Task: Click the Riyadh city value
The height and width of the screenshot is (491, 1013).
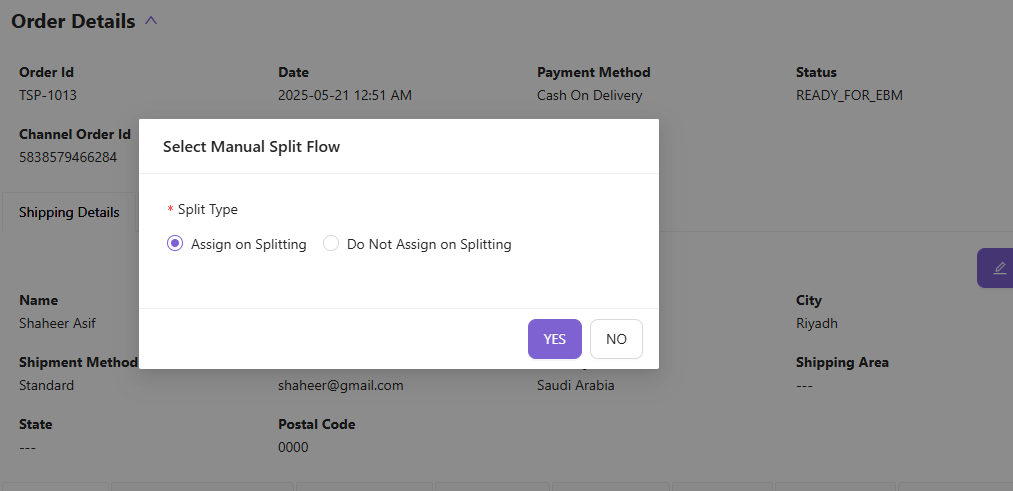Action: (816, 324)
